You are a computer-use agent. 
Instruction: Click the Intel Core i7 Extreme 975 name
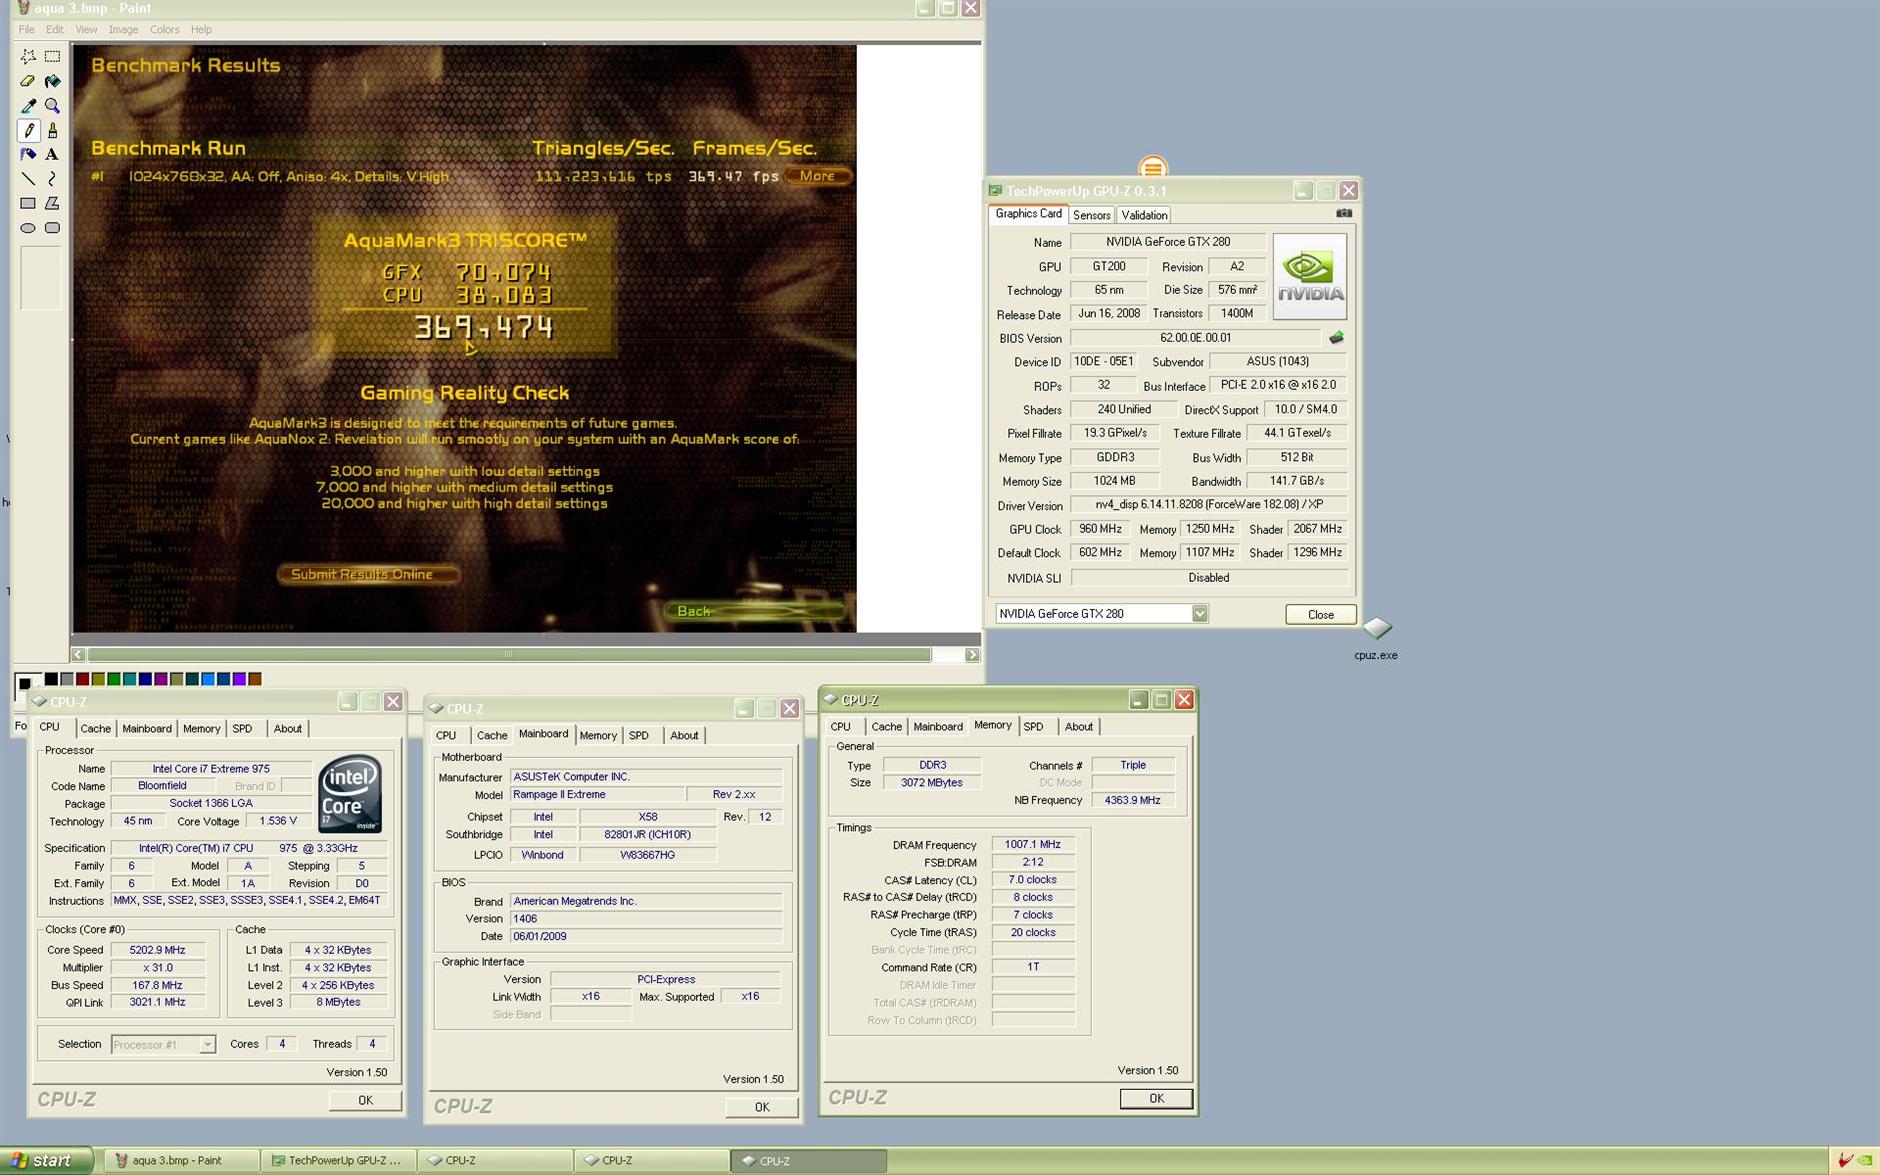click(x=211, y=768)
